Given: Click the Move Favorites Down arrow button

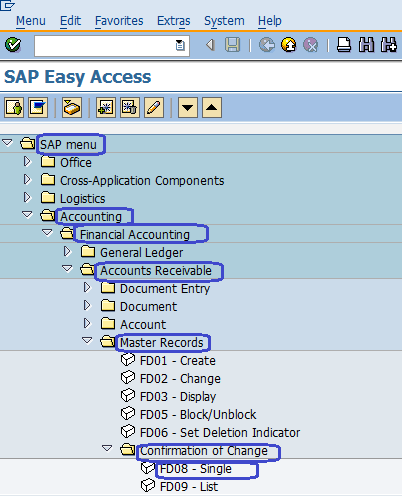Looking at the screenshot, I should (188, 108).
